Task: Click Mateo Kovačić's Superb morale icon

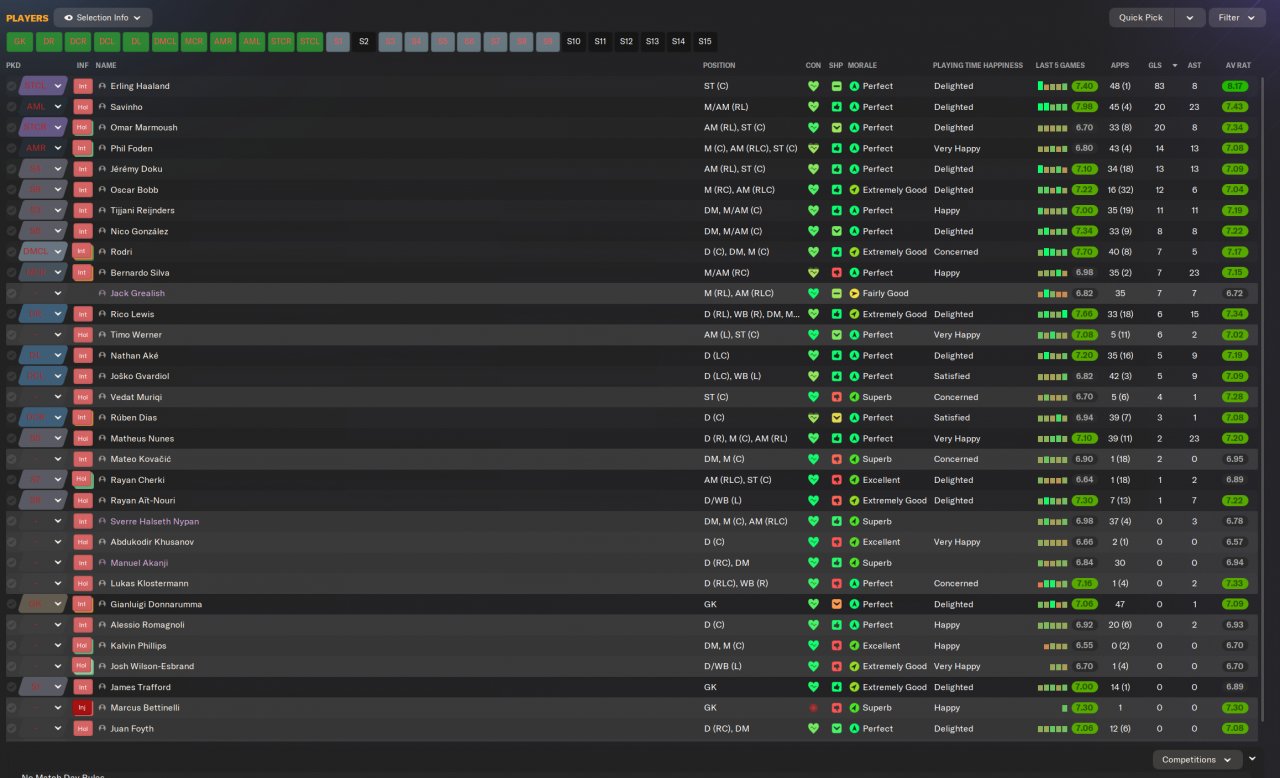Action: coord(854,459)
